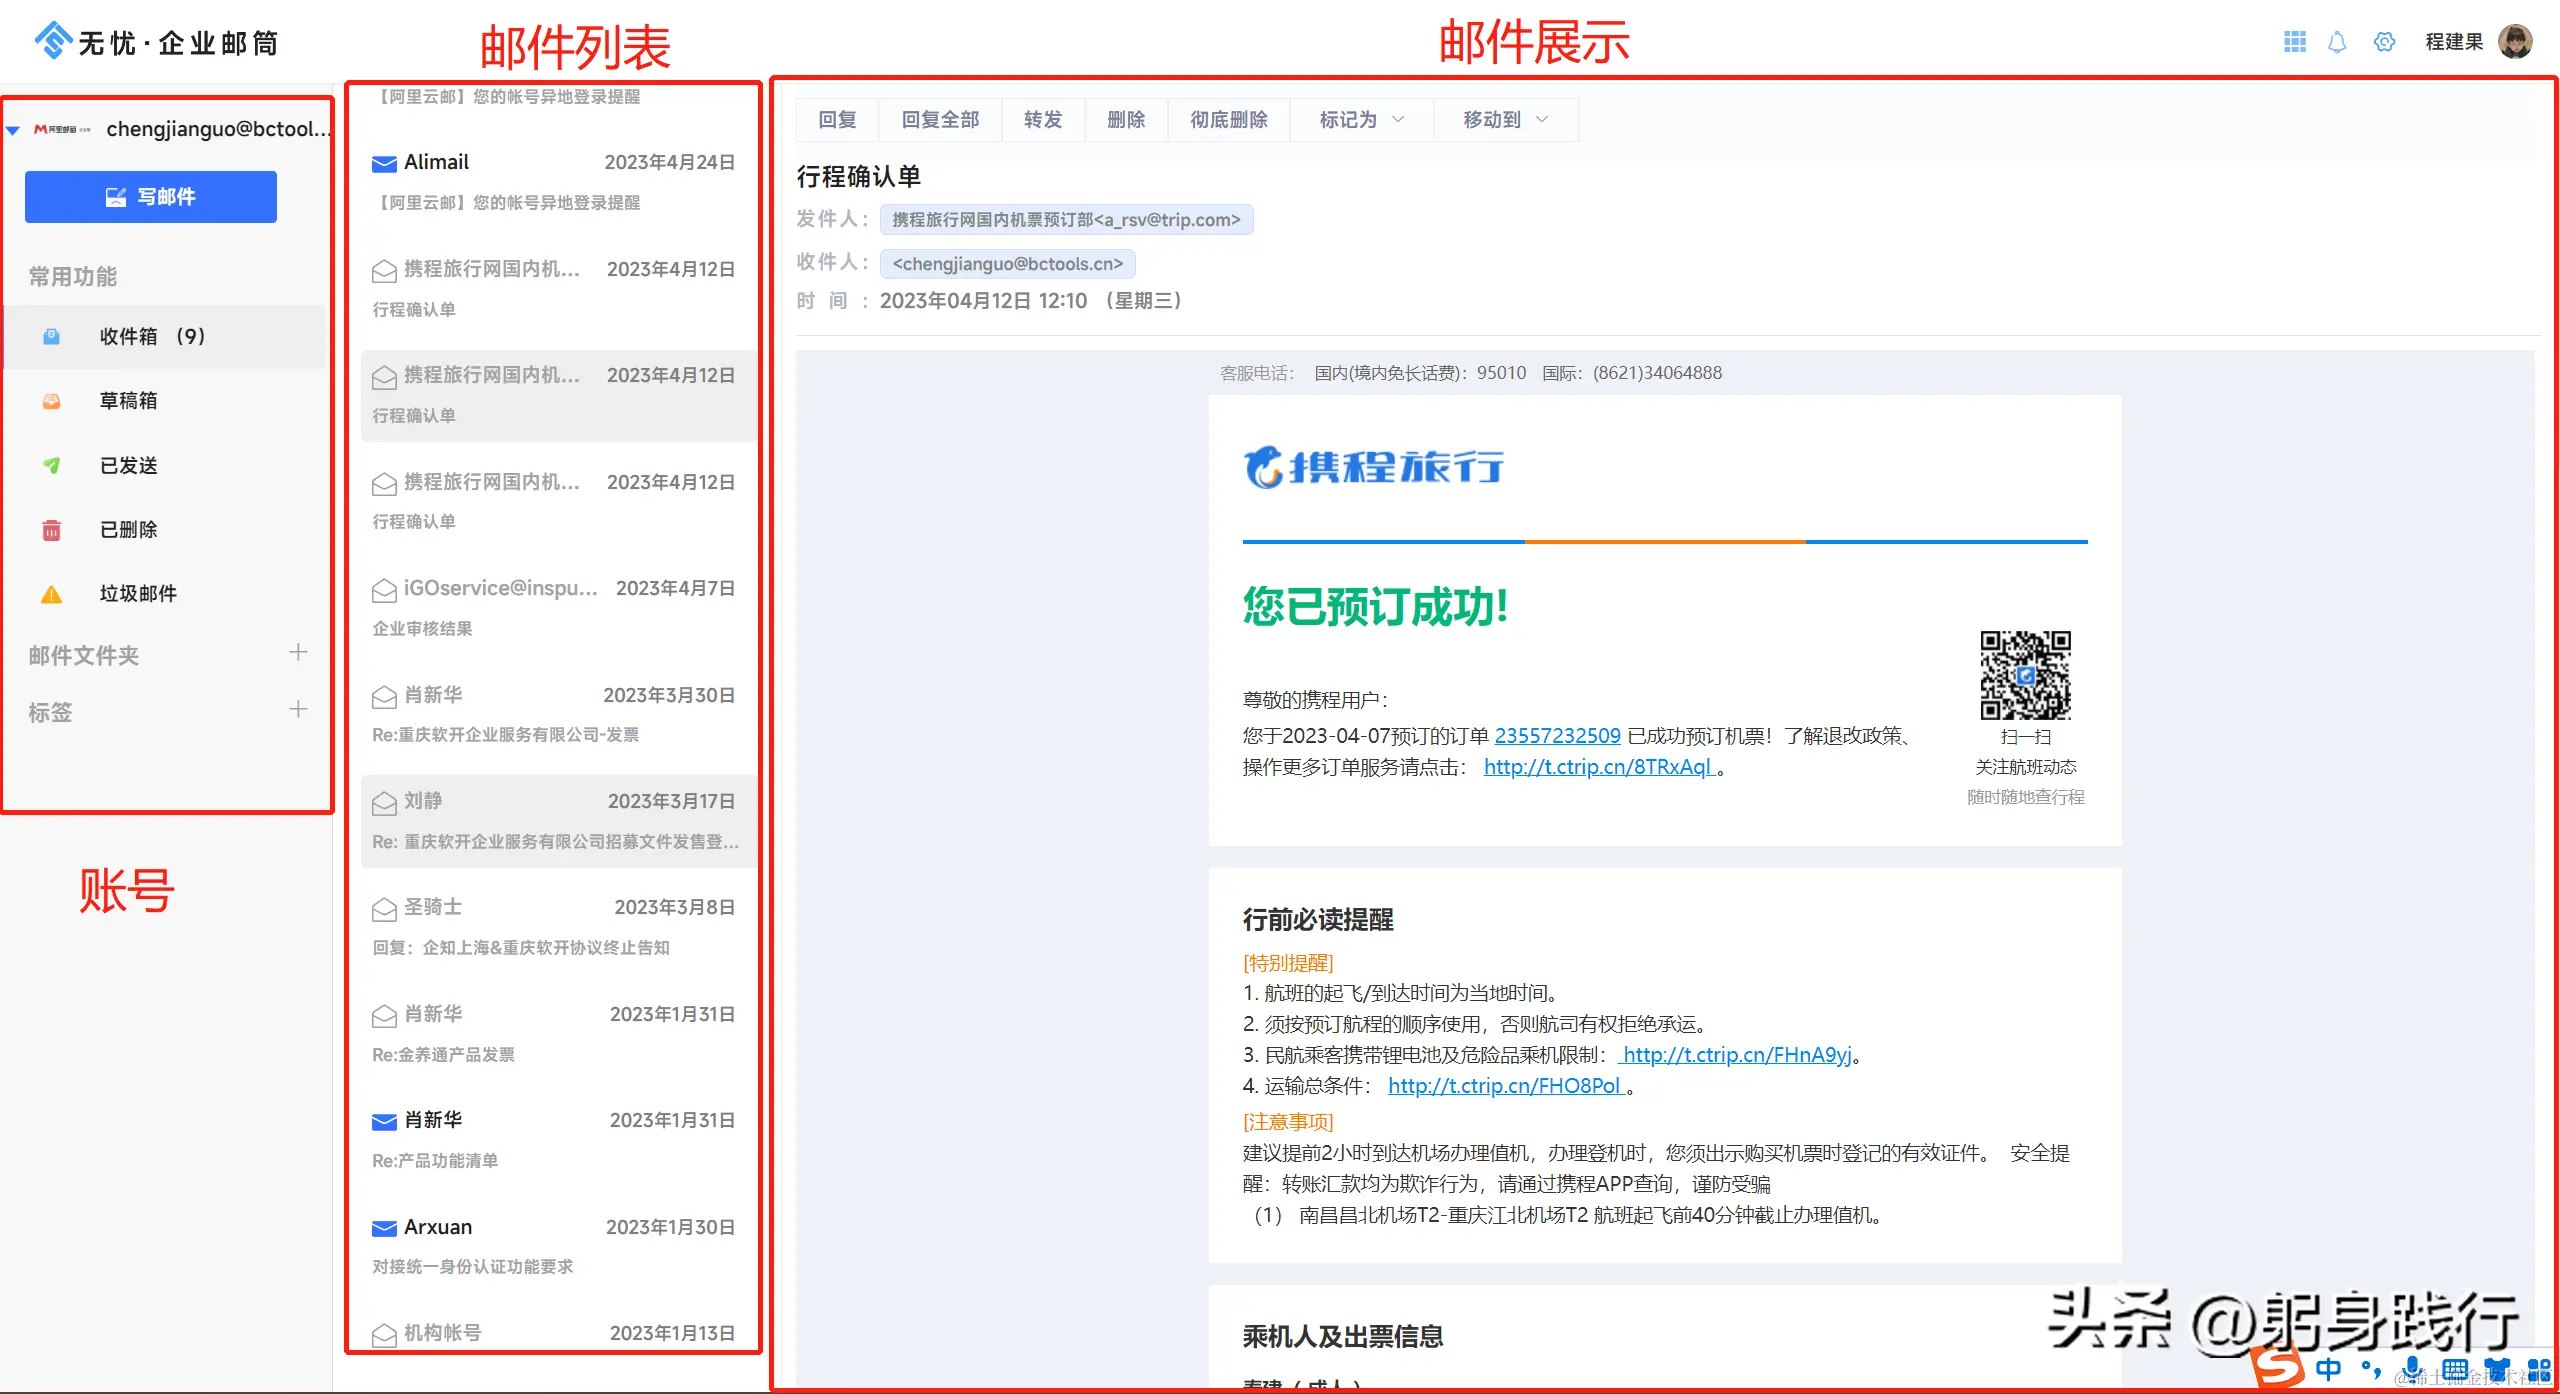Open order link 23557232509
This screenshot has width=2560, height=1394.
click(x=1557, y=736)
